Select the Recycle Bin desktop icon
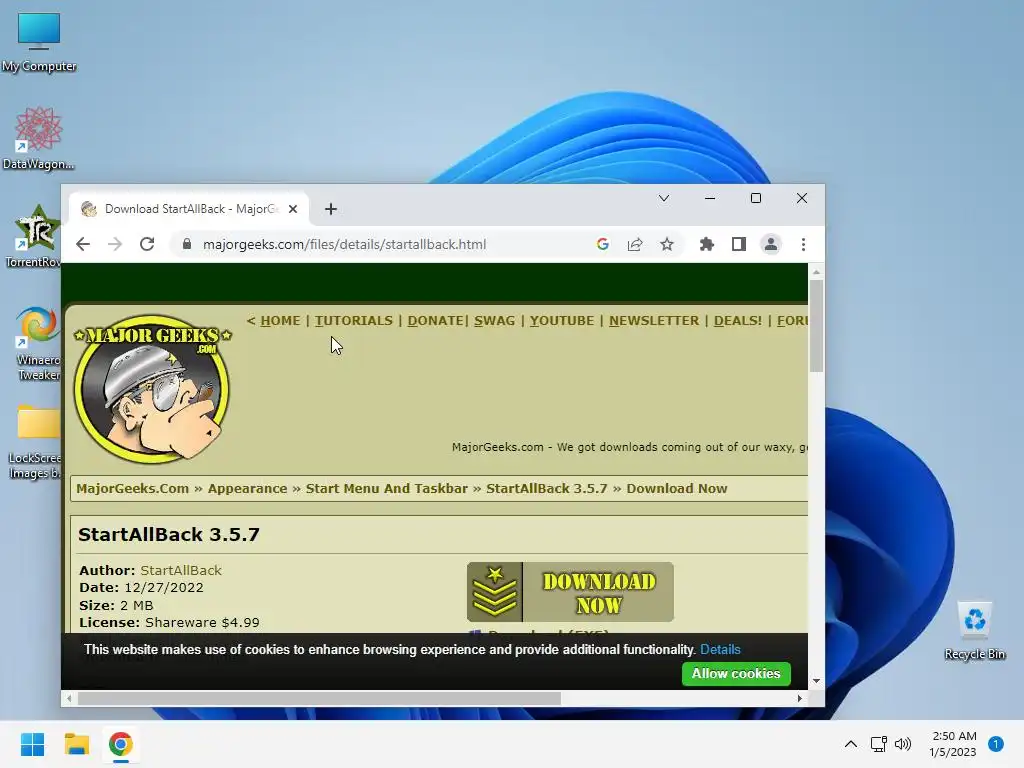This screenshot has height=768, width=1024. pos(974,630)
